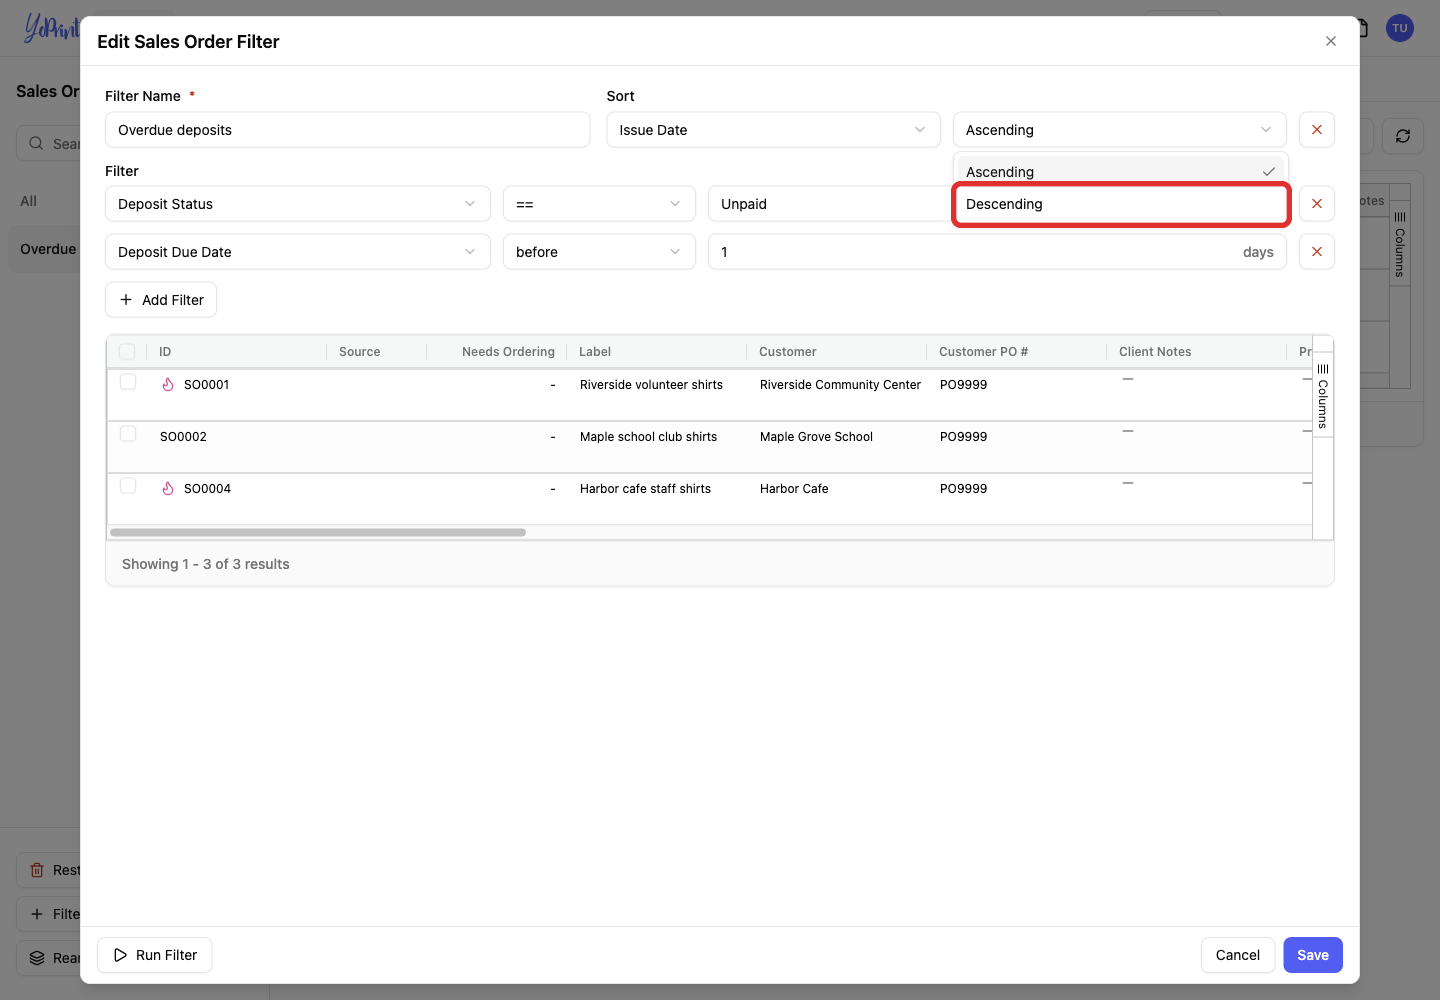The width and height of the screenshot is (1440, 1000).
Task: Click the TU user avatar
Action: point(1400,28)
